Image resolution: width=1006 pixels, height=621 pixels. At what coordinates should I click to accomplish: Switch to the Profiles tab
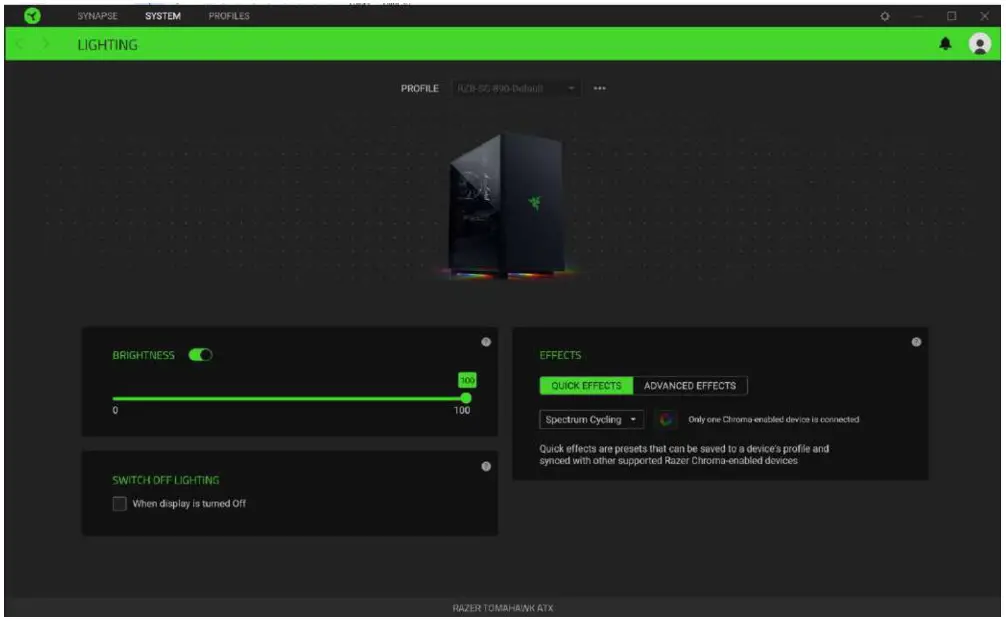(x=230, y=15)
